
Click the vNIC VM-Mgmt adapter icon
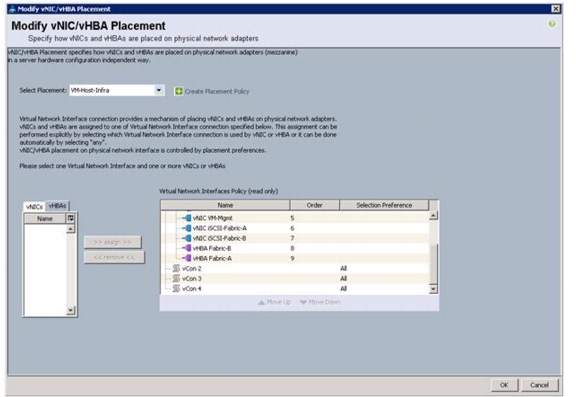[188, 218]
